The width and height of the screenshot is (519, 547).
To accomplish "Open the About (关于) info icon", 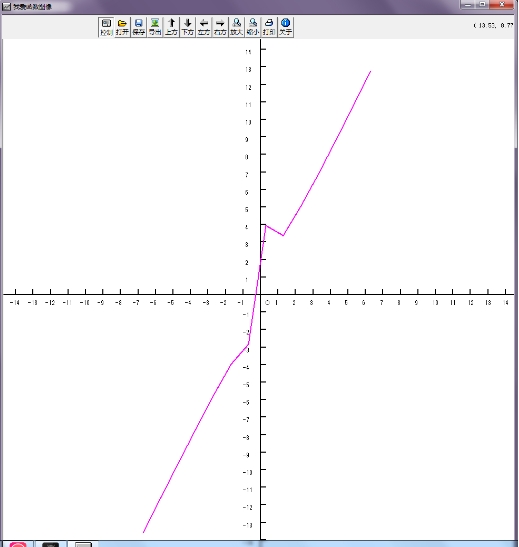I will [x=285, y=27].
